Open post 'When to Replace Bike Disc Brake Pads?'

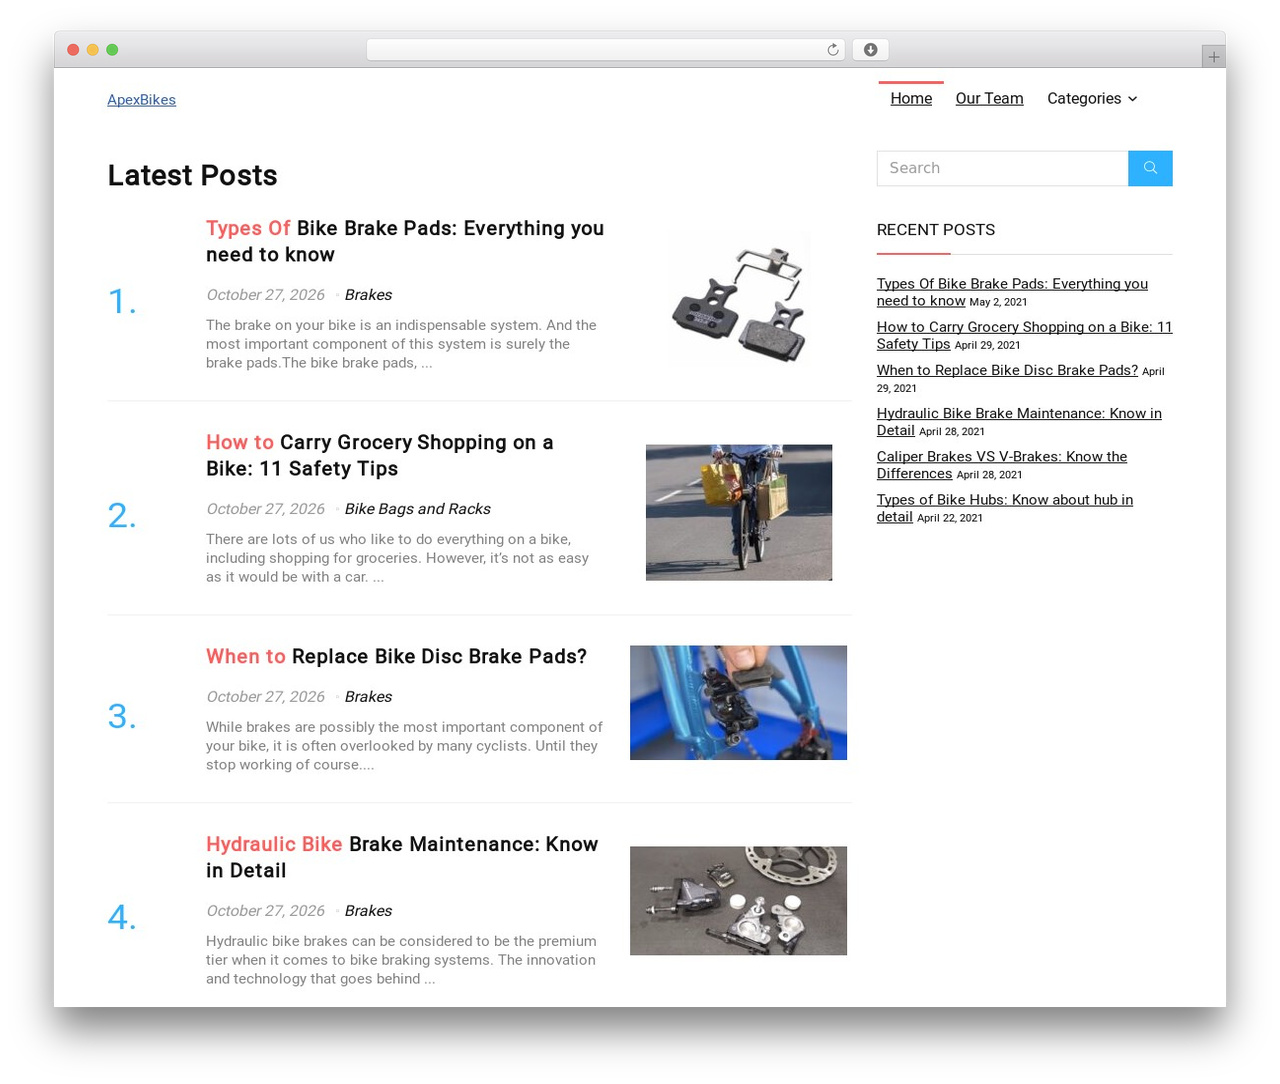tap(396, 656)
